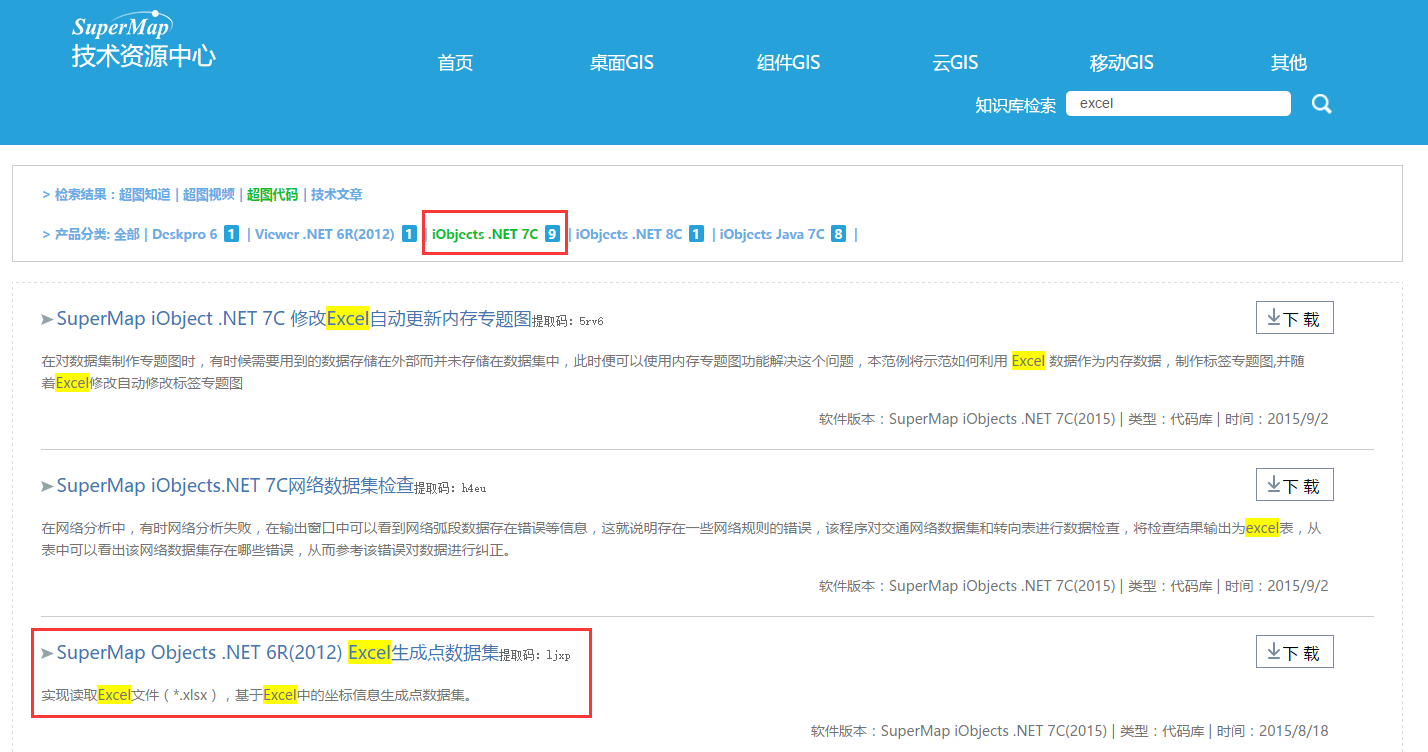Viewport: 1428px width, 752px height.
Task: Filter product category by 全部
Action: [x=127, y=234]
